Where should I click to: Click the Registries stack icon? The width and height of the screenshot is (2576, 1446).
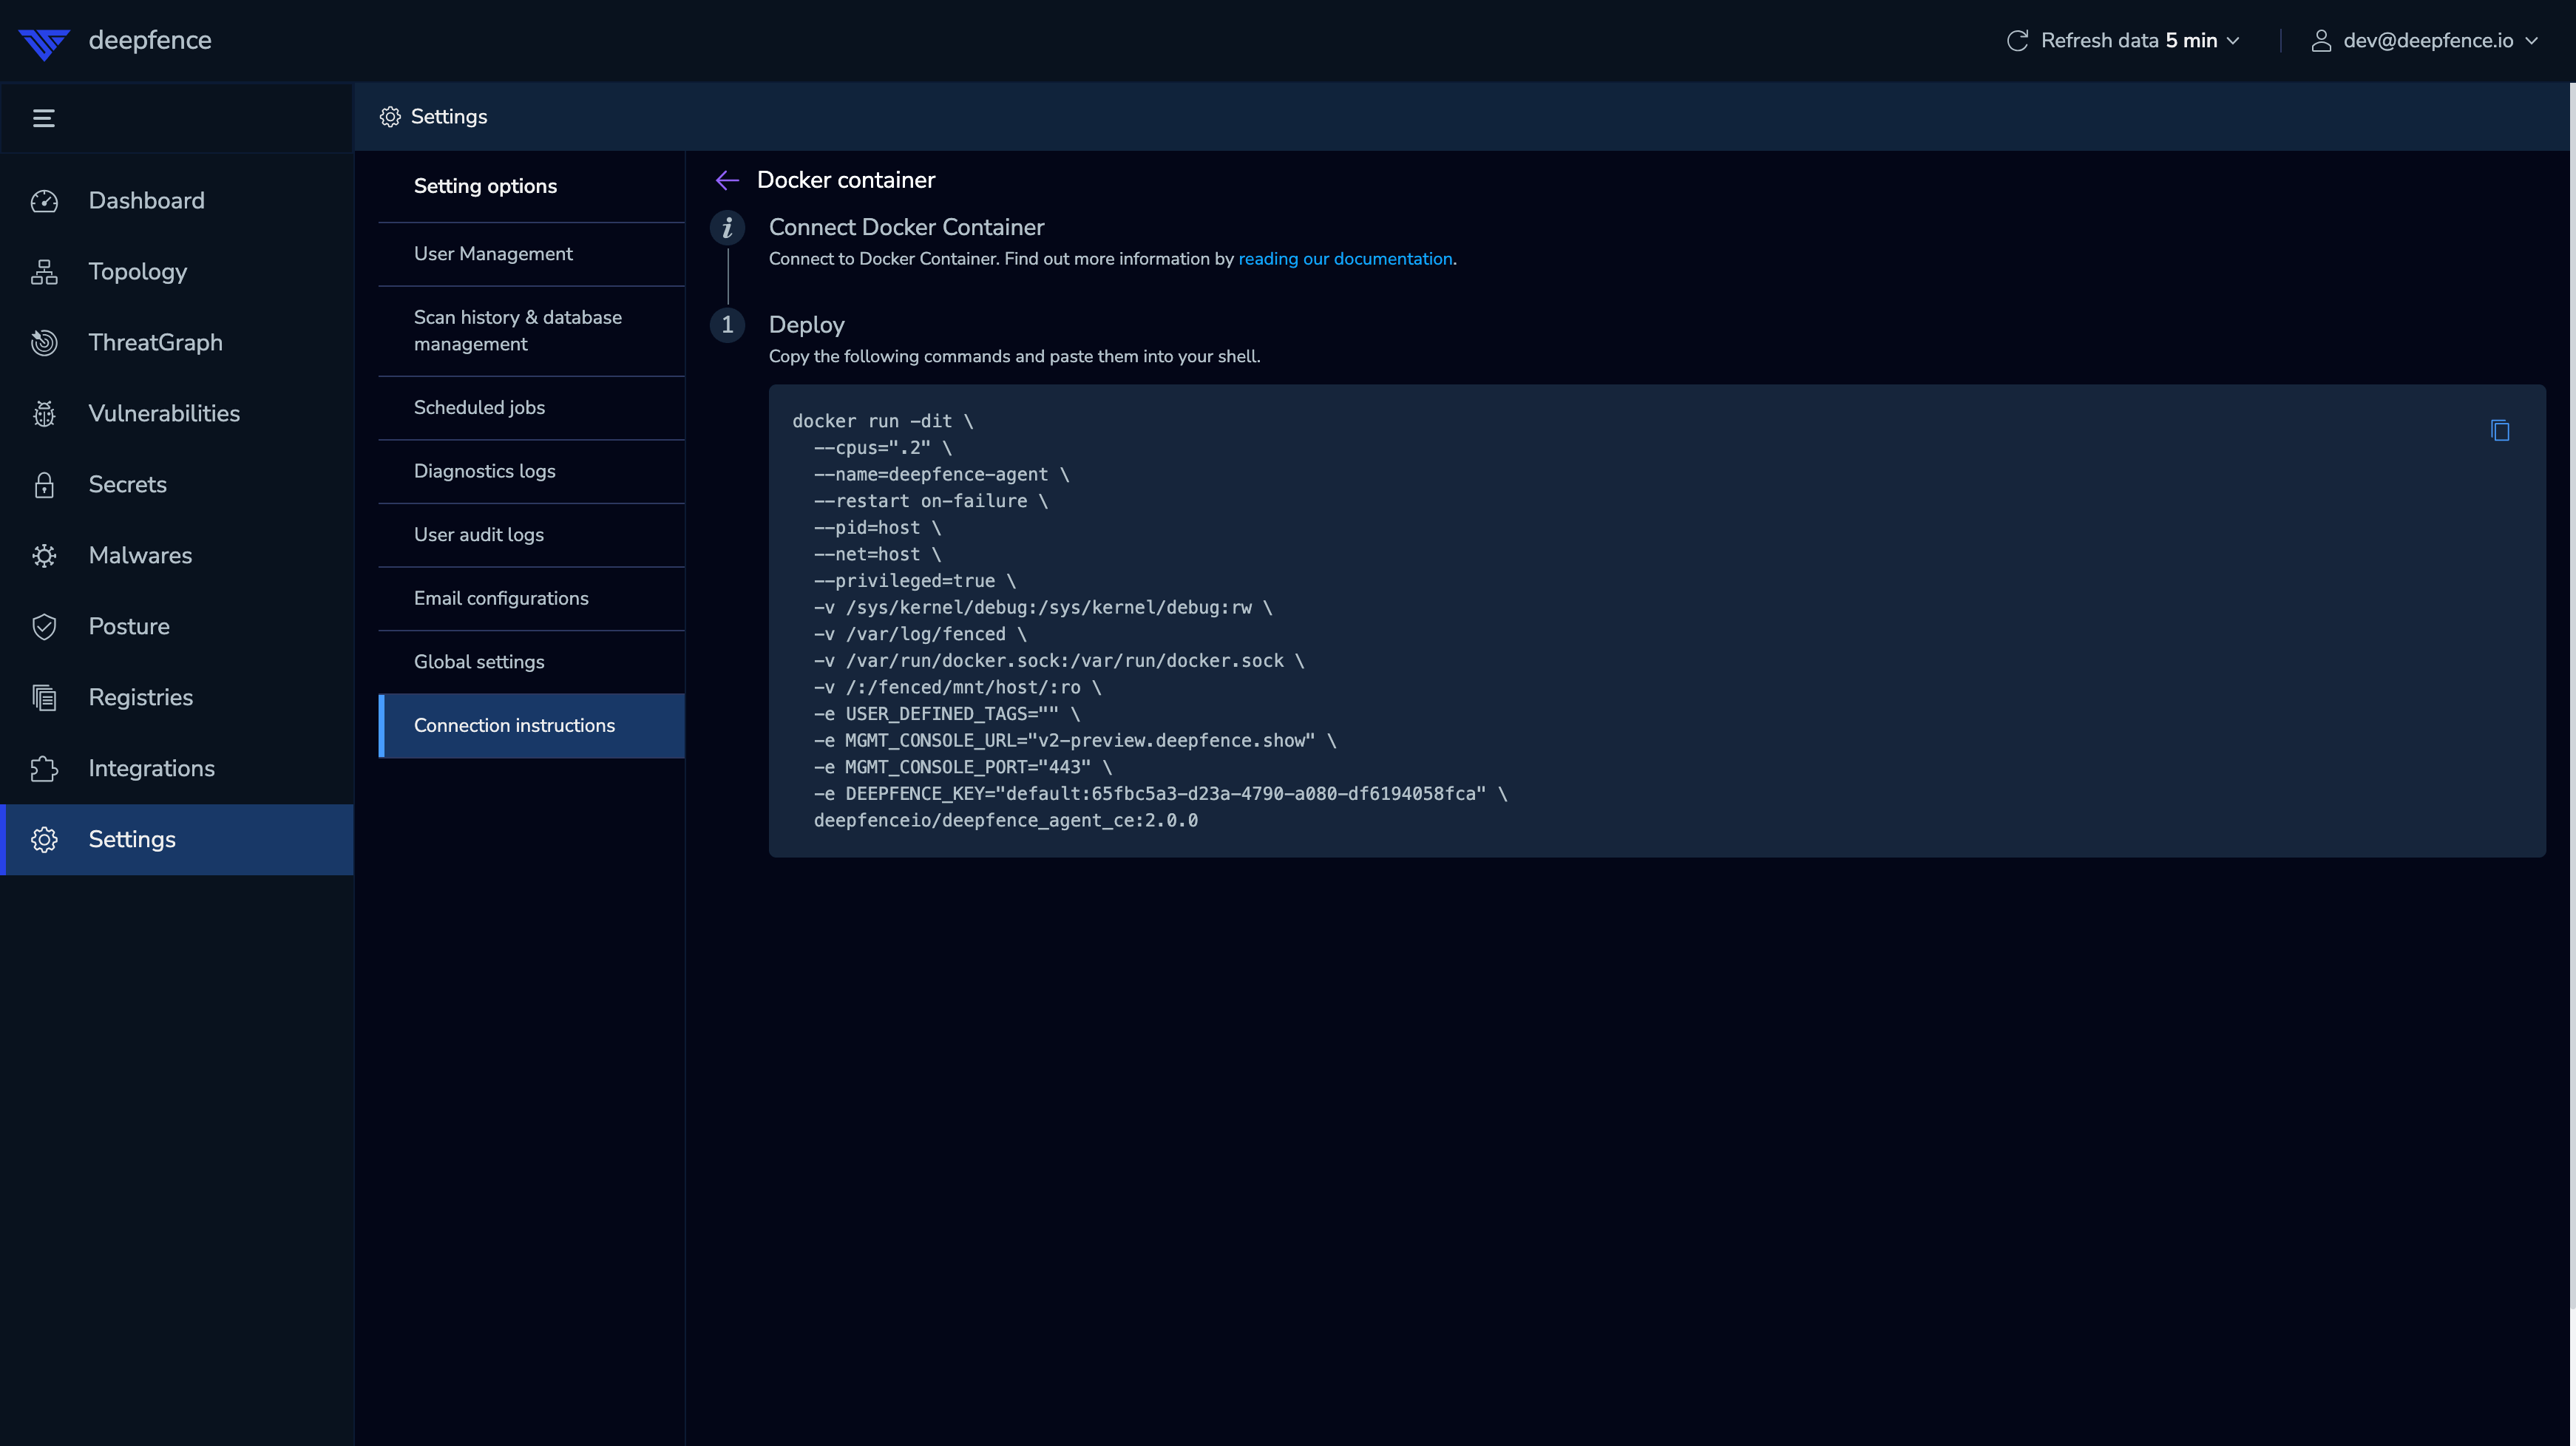click(44, 698)
